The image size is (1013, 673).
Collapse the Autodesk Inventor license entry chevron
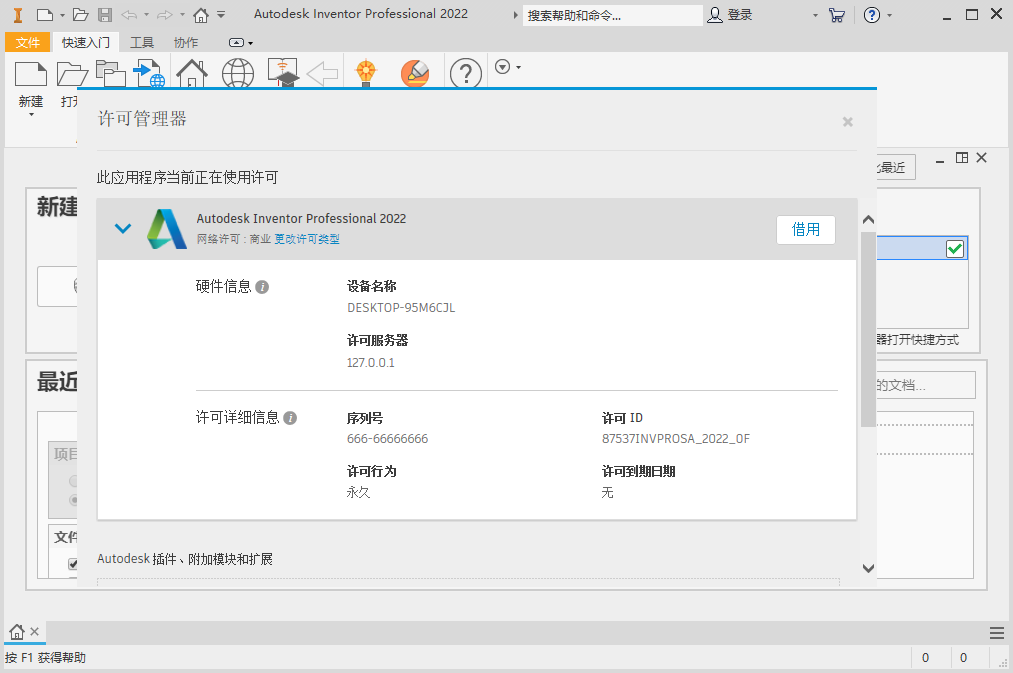pyautogui.click(x=123, y=229)
